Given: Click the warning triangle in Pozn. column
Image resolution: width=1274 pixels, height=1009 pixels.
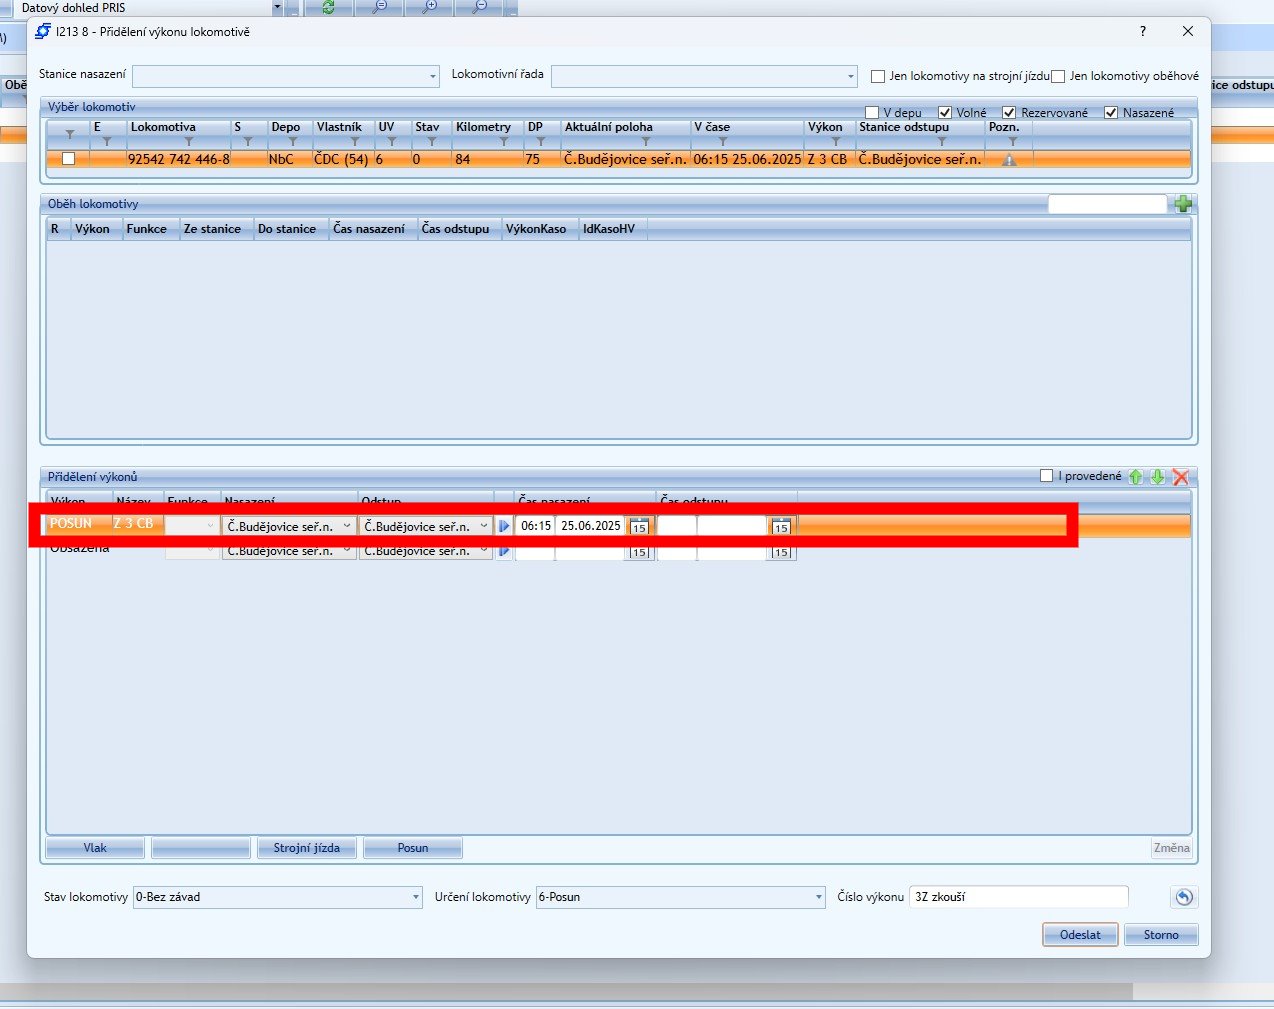Looking at the screenshot, I should (1009, 160).
